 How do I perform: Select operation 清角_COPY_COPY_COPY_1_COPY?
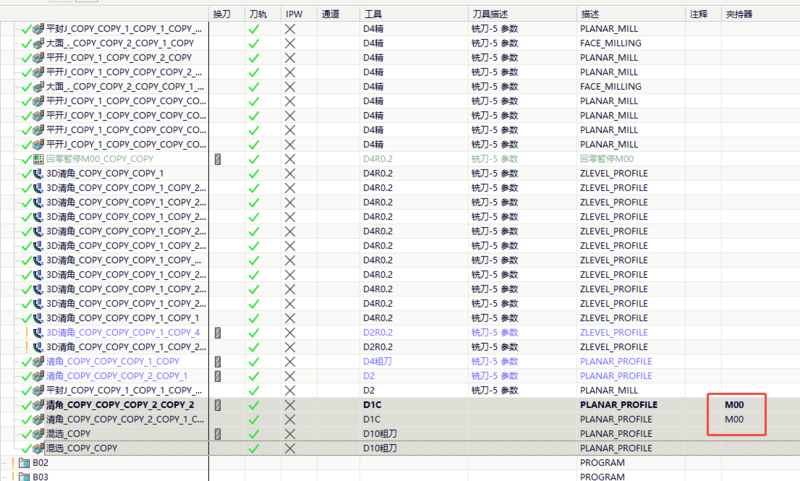tap(113, 362)
